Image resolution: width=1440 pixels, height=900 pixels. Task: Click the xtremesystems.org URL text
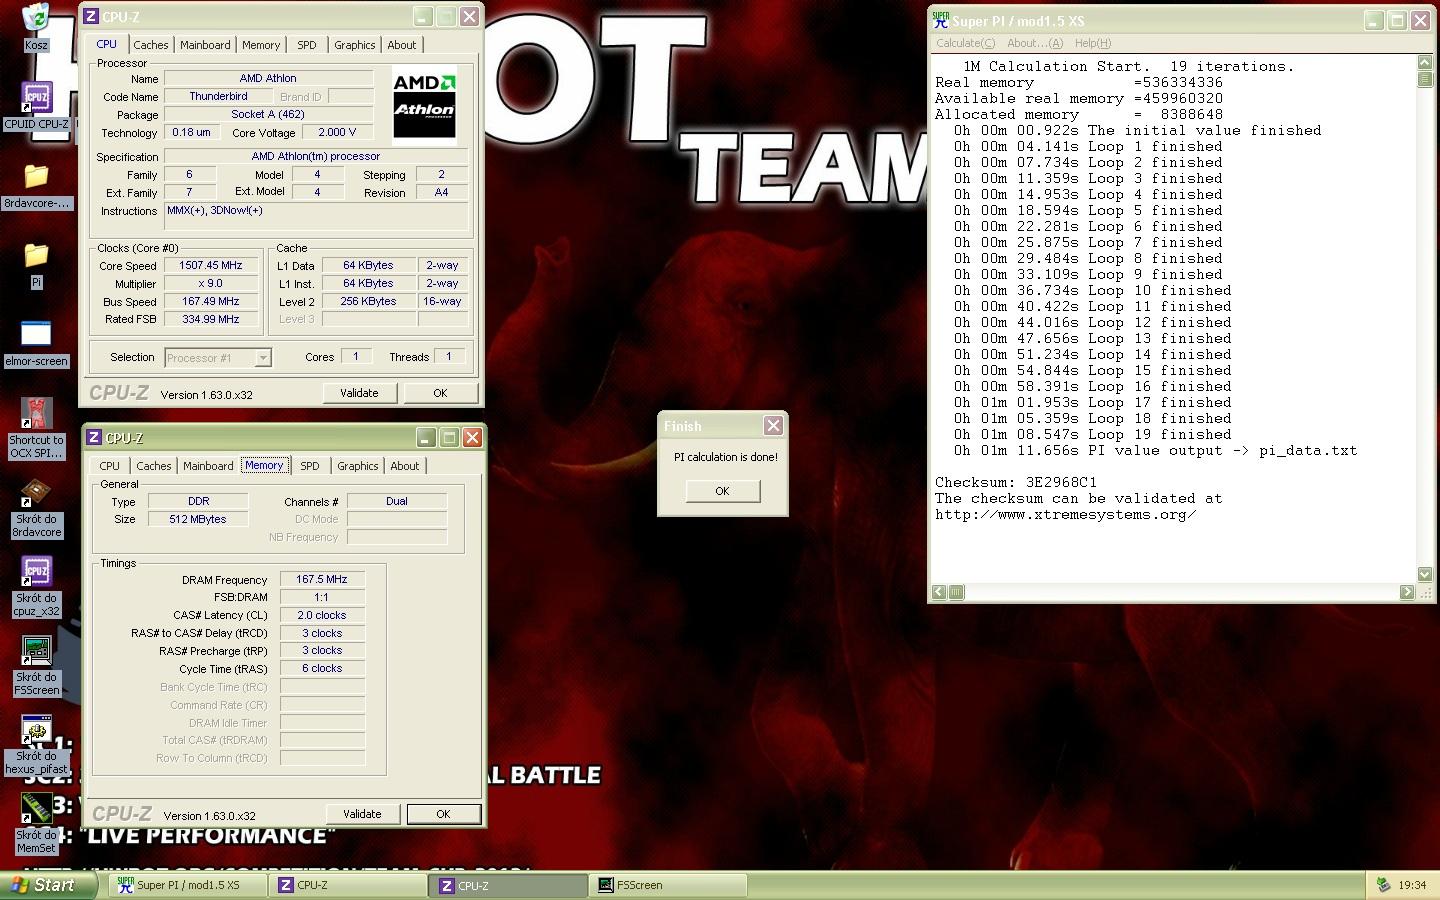1066,515
